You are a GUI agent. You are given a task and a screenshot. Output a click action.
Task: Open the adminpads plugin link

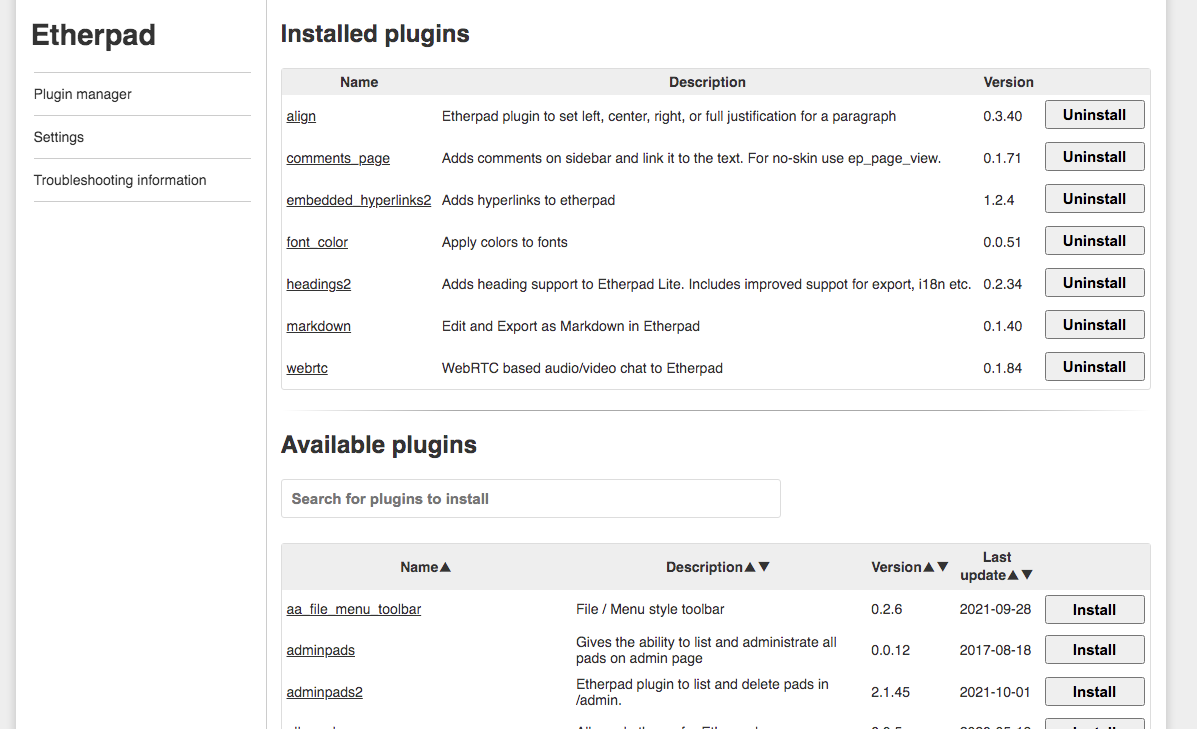(321, 650)
